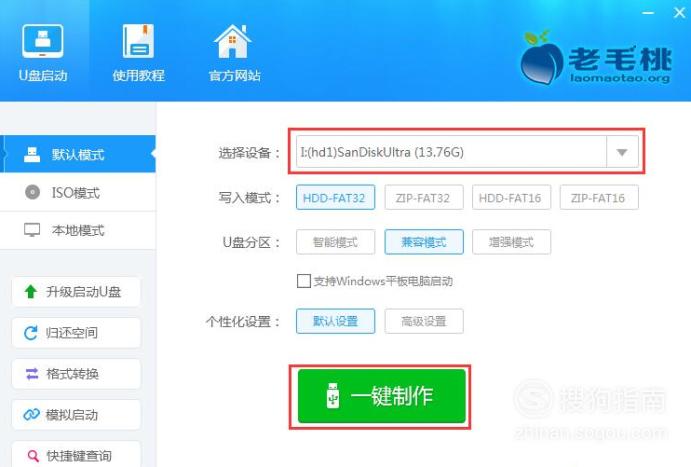Click the green arrow upgrade icon
Image resolution: width=691 pixels, height=467 pixels.
coord(30,291)
